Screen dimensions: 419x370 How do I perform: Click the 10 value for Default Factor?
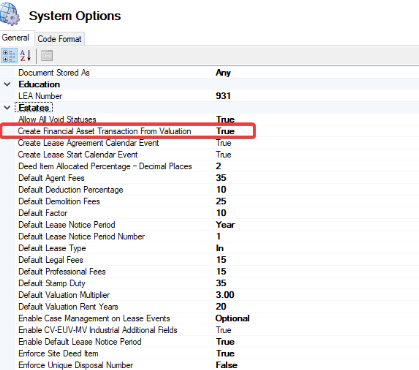[x=221, y=213]
